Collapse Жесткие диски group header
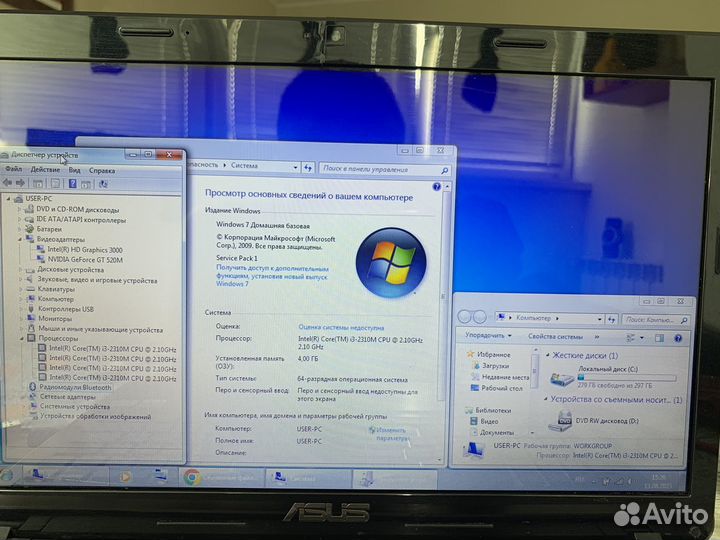The width and height of the screenshot is (720, 540). (548, 355)
